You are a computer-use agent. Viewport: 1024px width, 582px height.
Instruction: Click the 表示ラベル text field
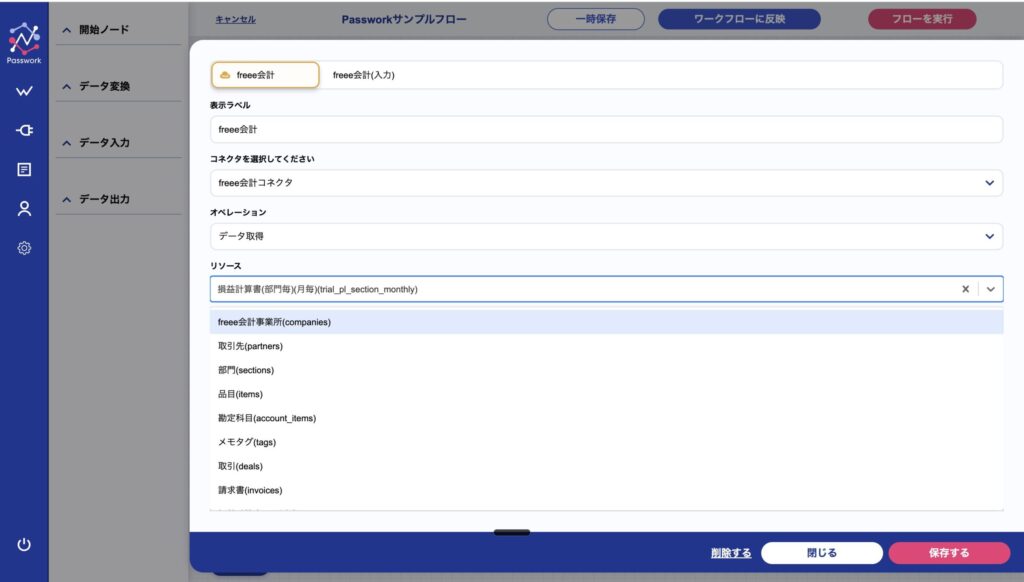pyautogui.click(x=606, y=129)
